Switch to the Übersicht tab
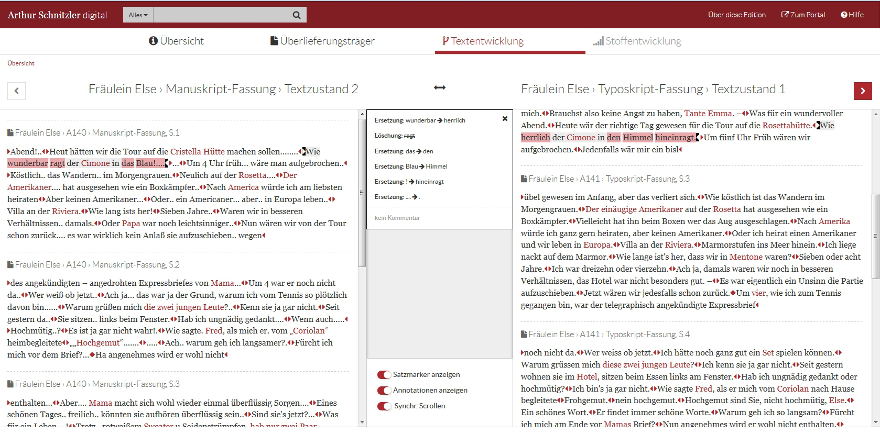 pyautogui.click(x=176, y=41)
